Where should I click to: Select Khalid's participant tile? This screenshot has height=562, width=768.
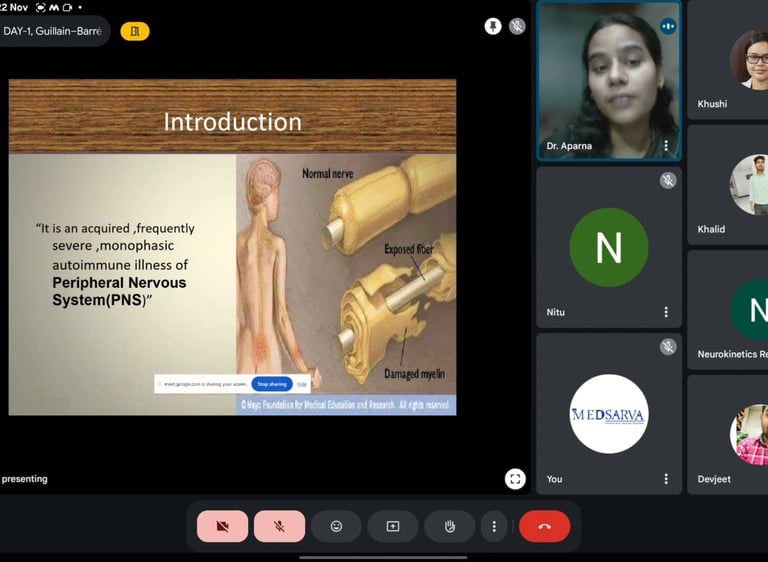(x=728, y=185)
